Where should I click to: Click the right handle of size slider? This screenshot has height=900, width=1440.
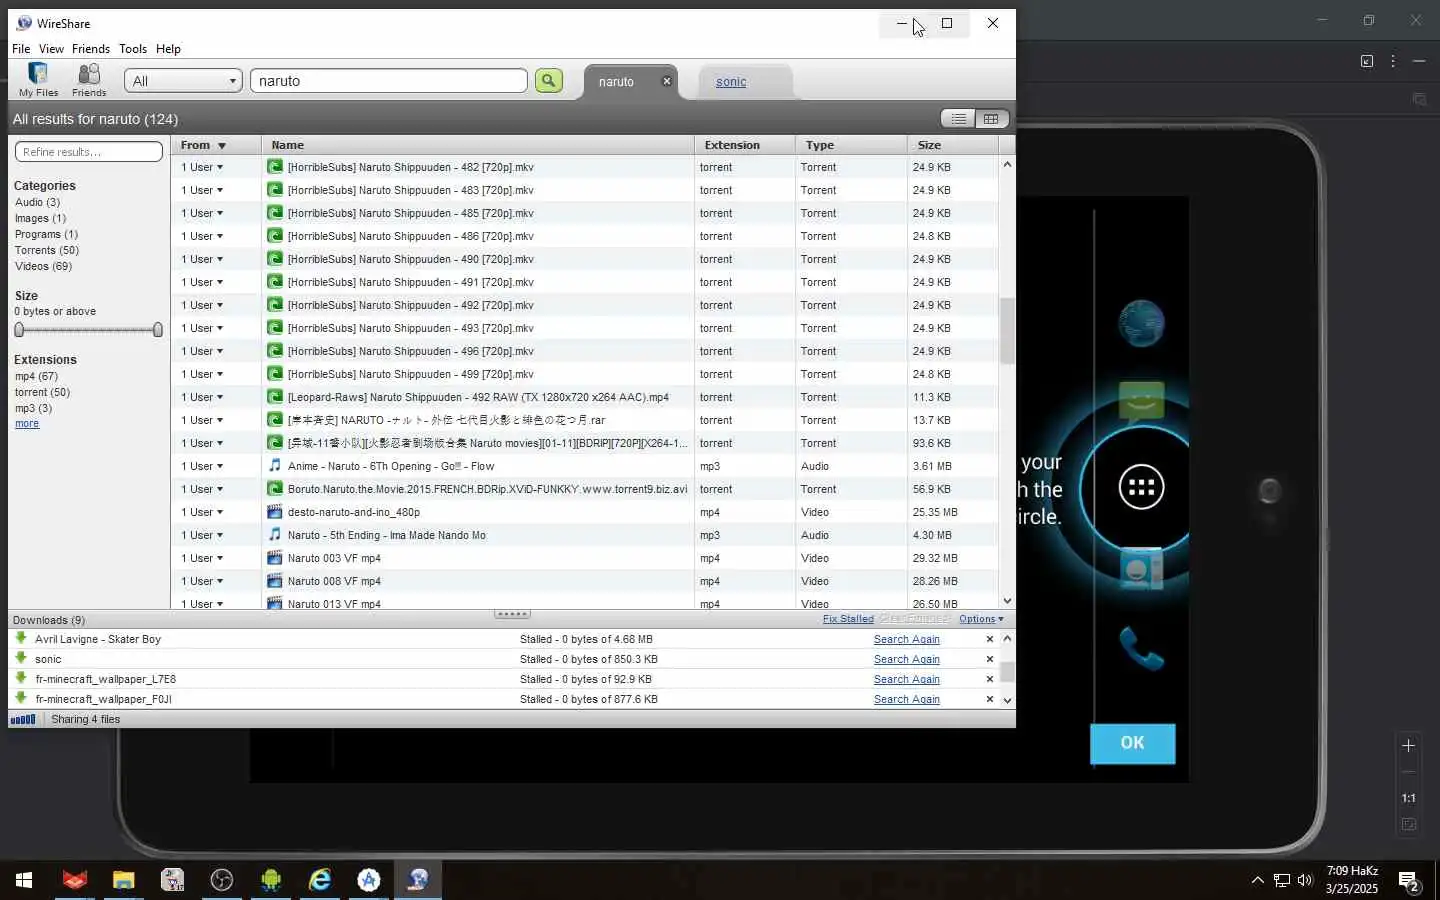click(x=158, y=330)
